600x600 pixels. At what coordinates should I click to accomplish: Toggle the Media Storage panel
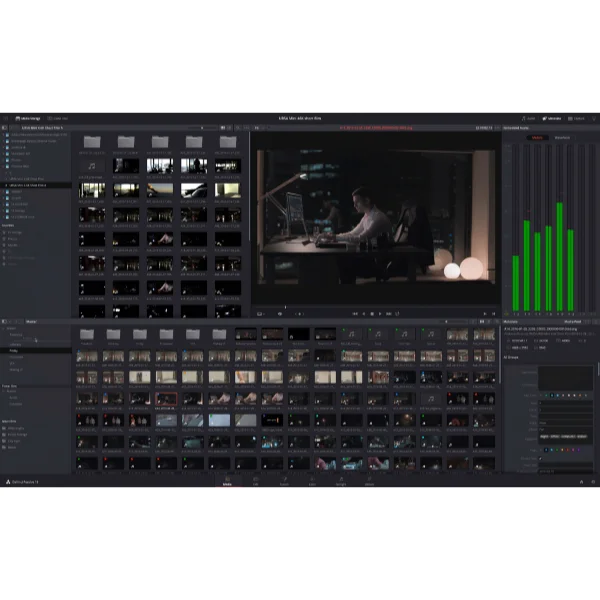[28, 118]
